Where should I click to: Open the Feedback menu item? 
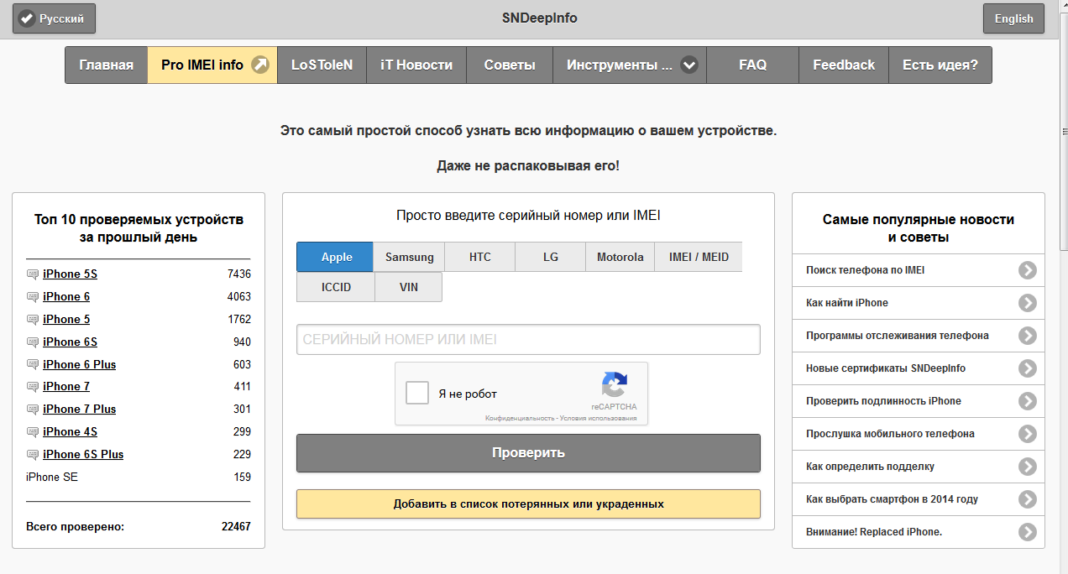point(843,65)
